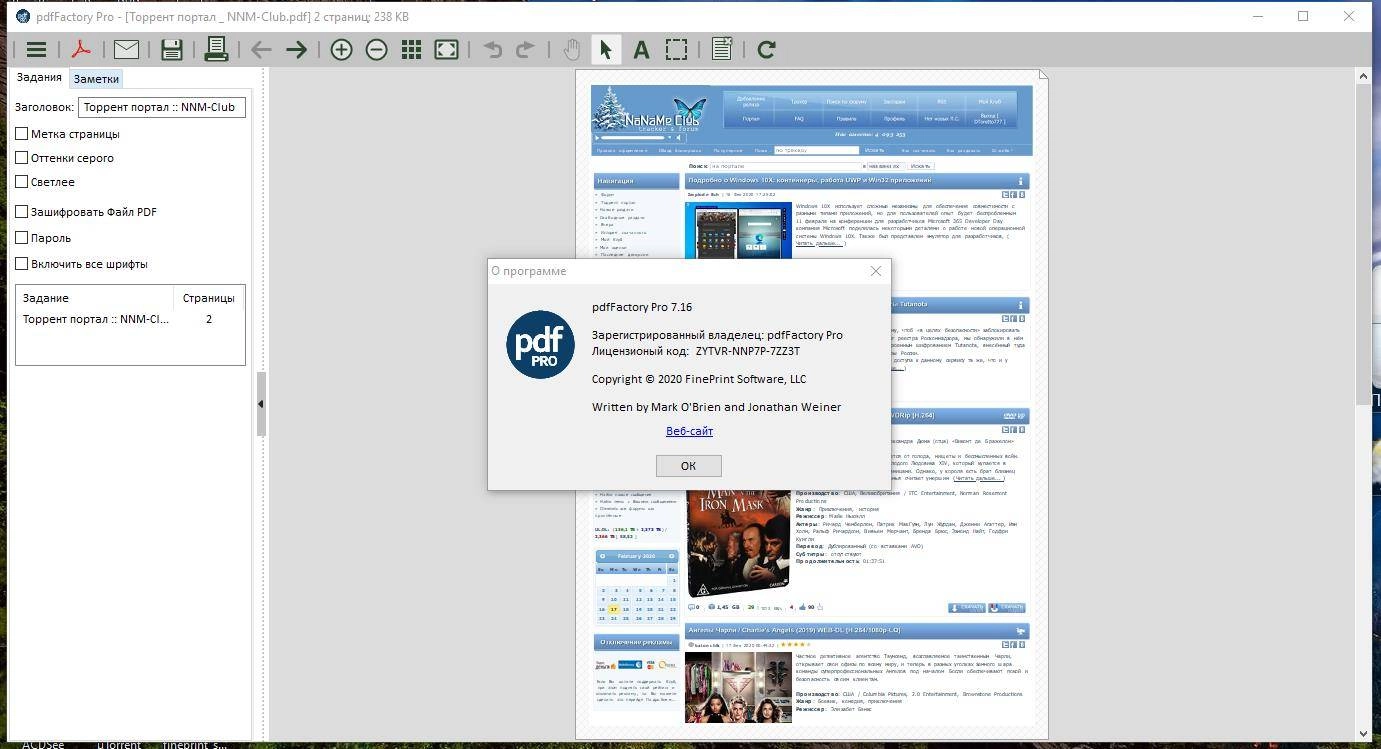Click OK button in About dialog
The image size is (1381, 749).
(x=688, y=465)
